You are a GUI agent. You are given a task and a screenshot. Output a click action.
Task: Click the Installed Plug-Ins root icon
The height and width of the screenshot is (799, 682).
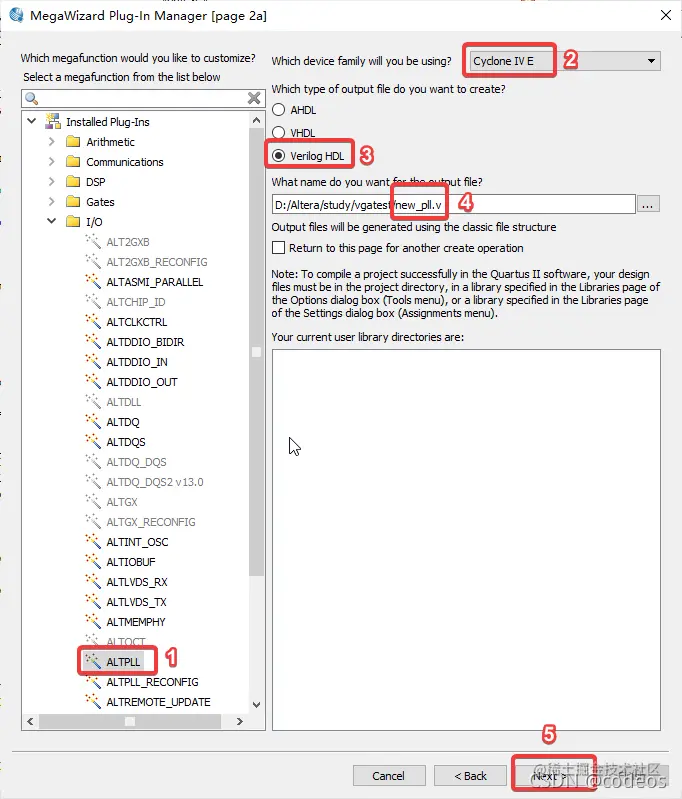53,121
